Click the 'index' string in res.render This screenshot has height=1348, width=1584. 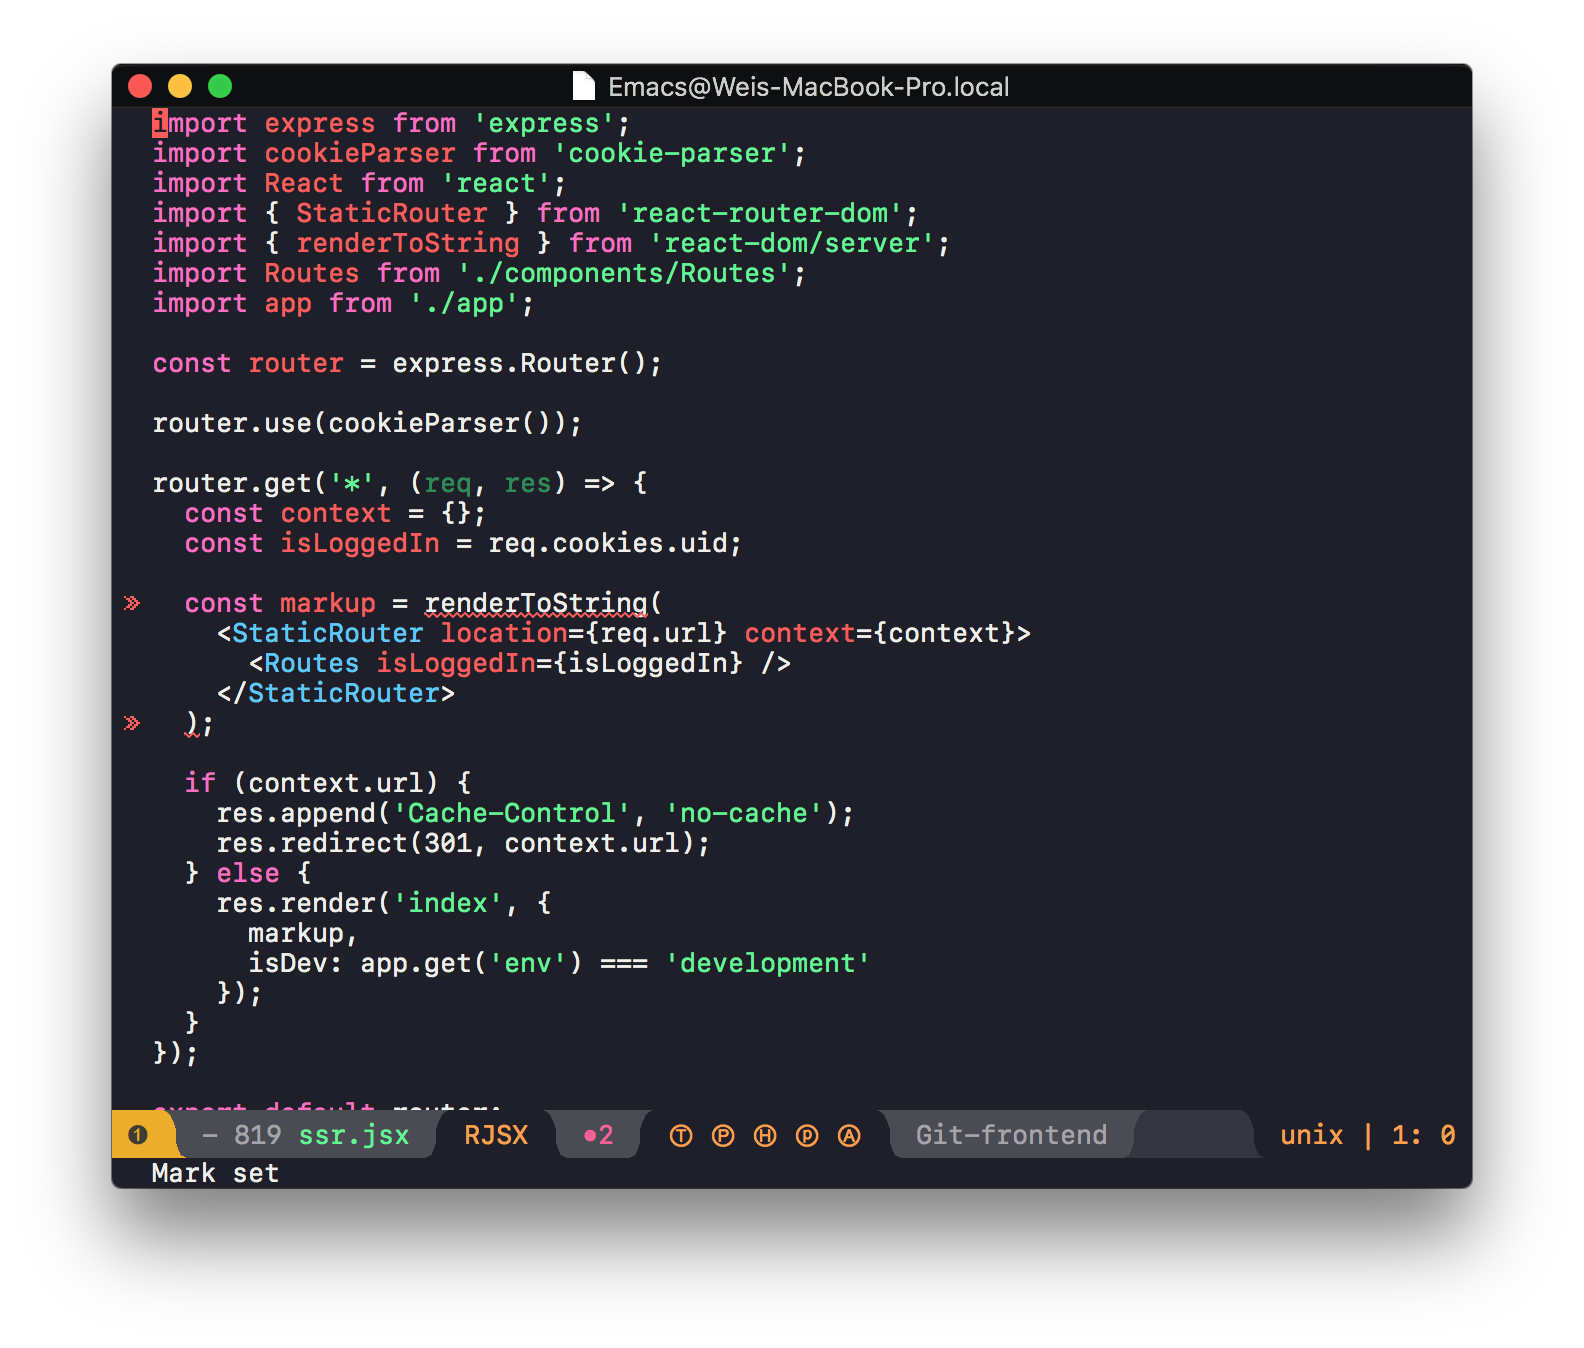448,903
